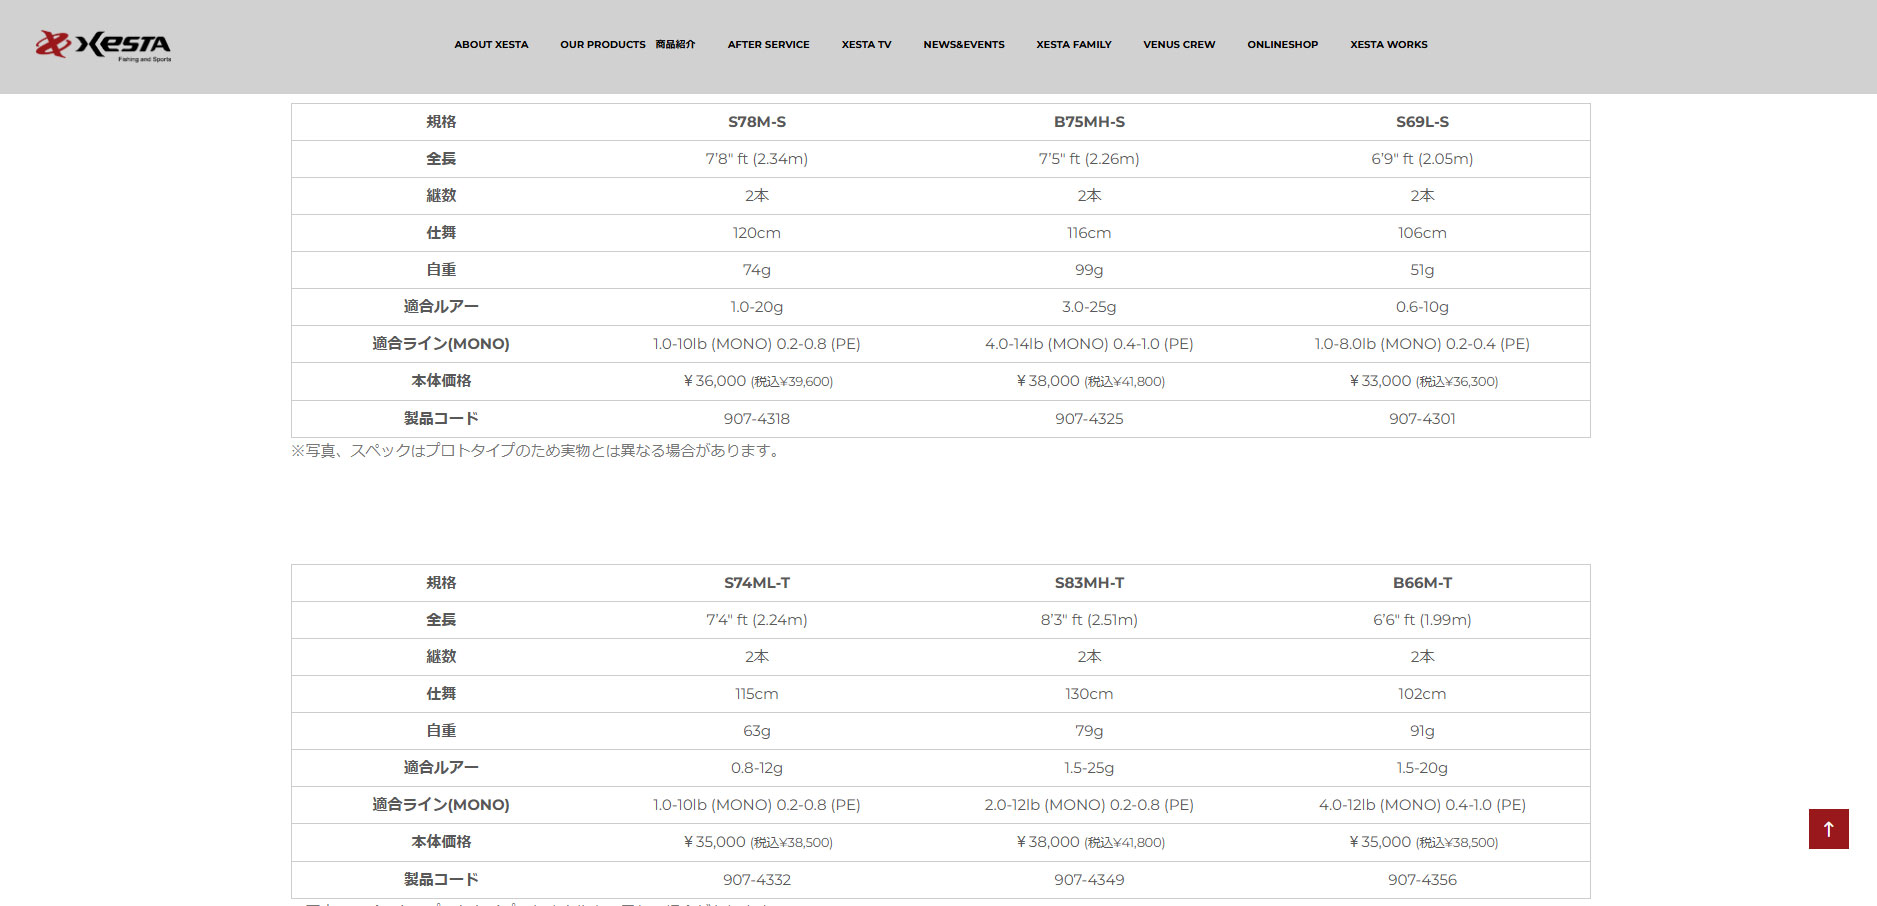This screenshot has width=1877, height=906.
Task: Visit the ONLINESHOP link
Action: coord(1282,45)
